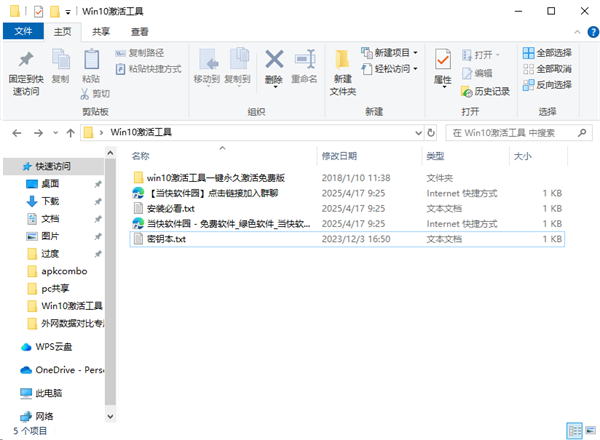Click sidebar scrollbar up arrow

[x=110, y=153]
